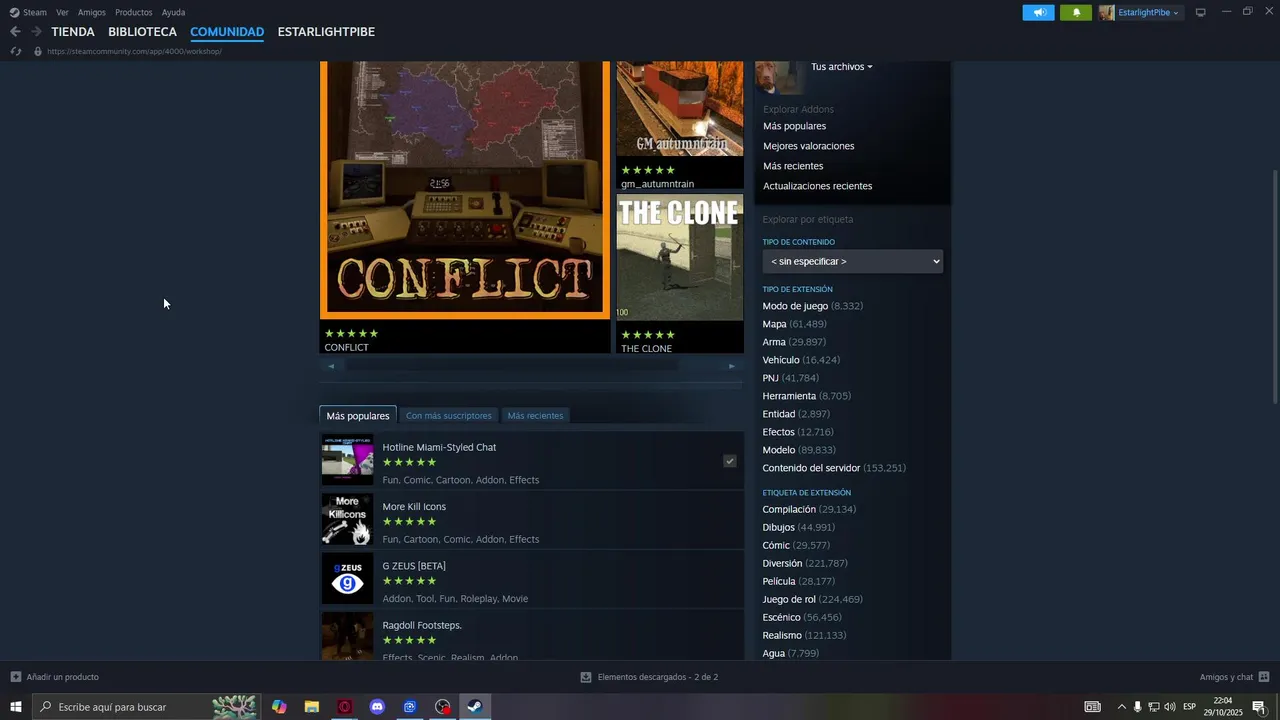Open the ESTARLIGHTPIBE profile section

click(x=326, y=32)
